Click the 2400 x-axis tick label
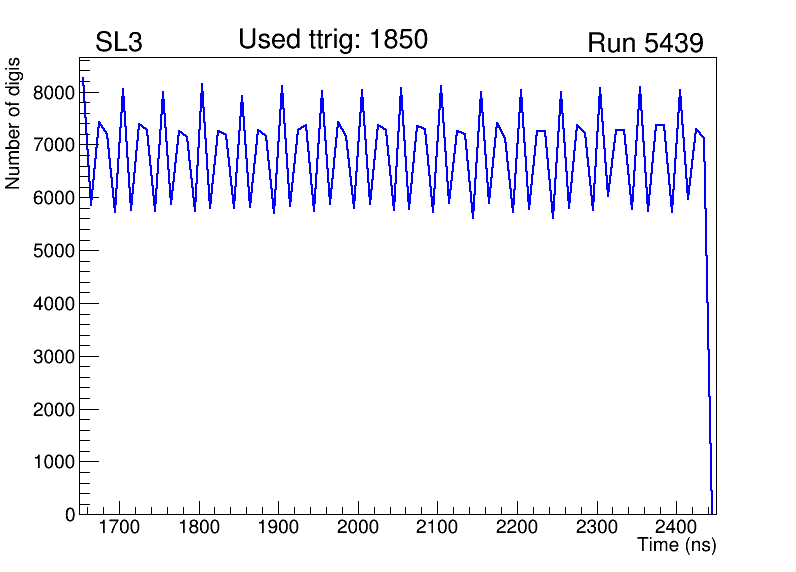Viewport: 796px width, 572px height. tap(676, 527)
